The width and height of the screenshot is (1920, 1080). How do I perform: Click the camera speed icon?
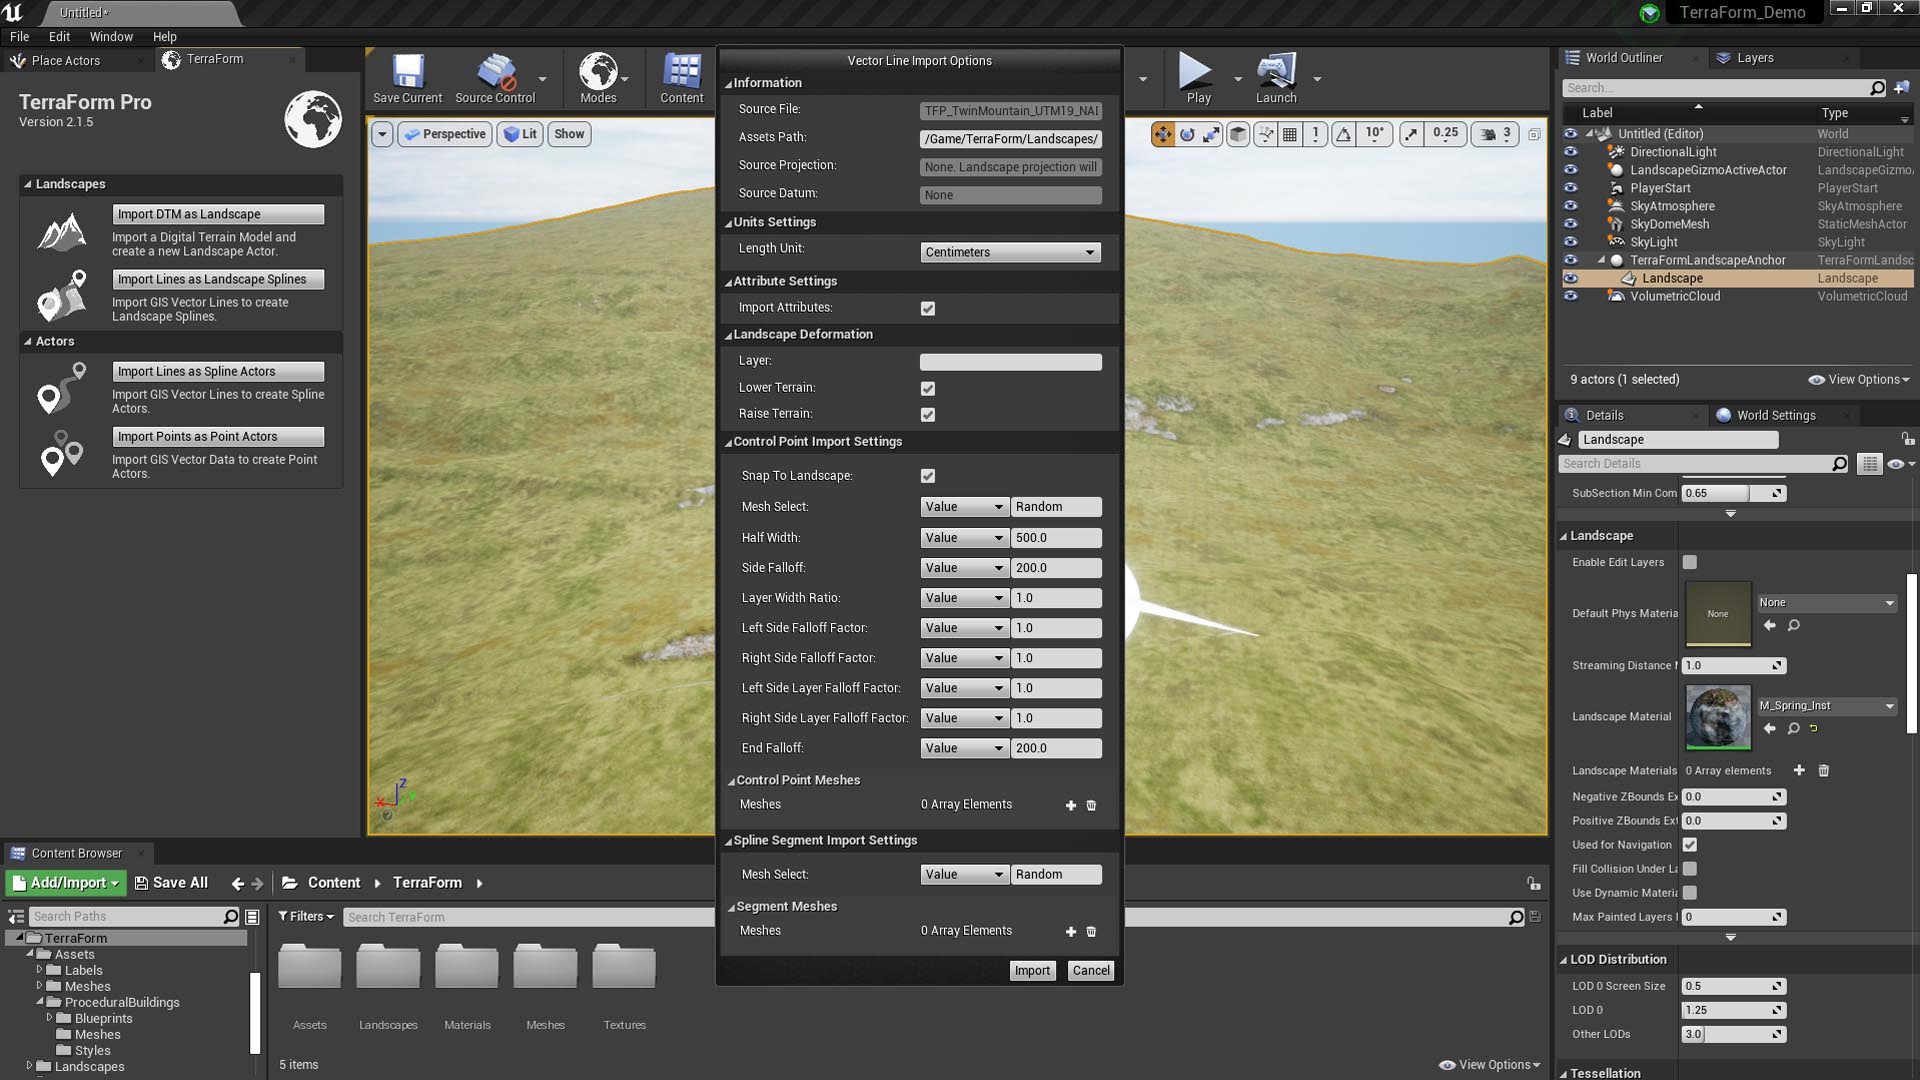[x=1488, y=134]
